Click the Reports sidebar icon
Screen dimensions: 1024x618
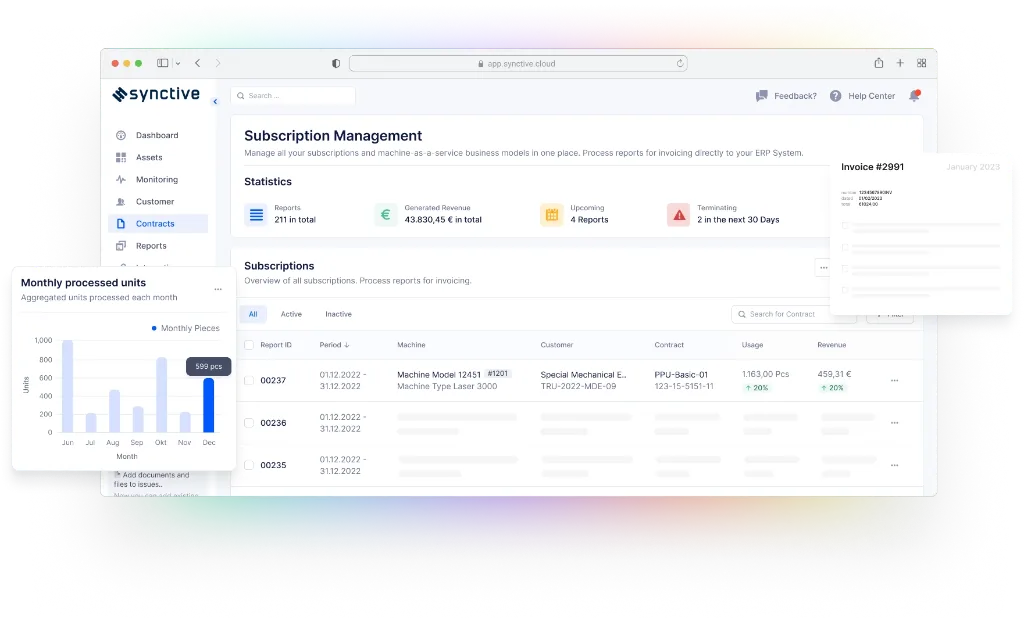121,246
